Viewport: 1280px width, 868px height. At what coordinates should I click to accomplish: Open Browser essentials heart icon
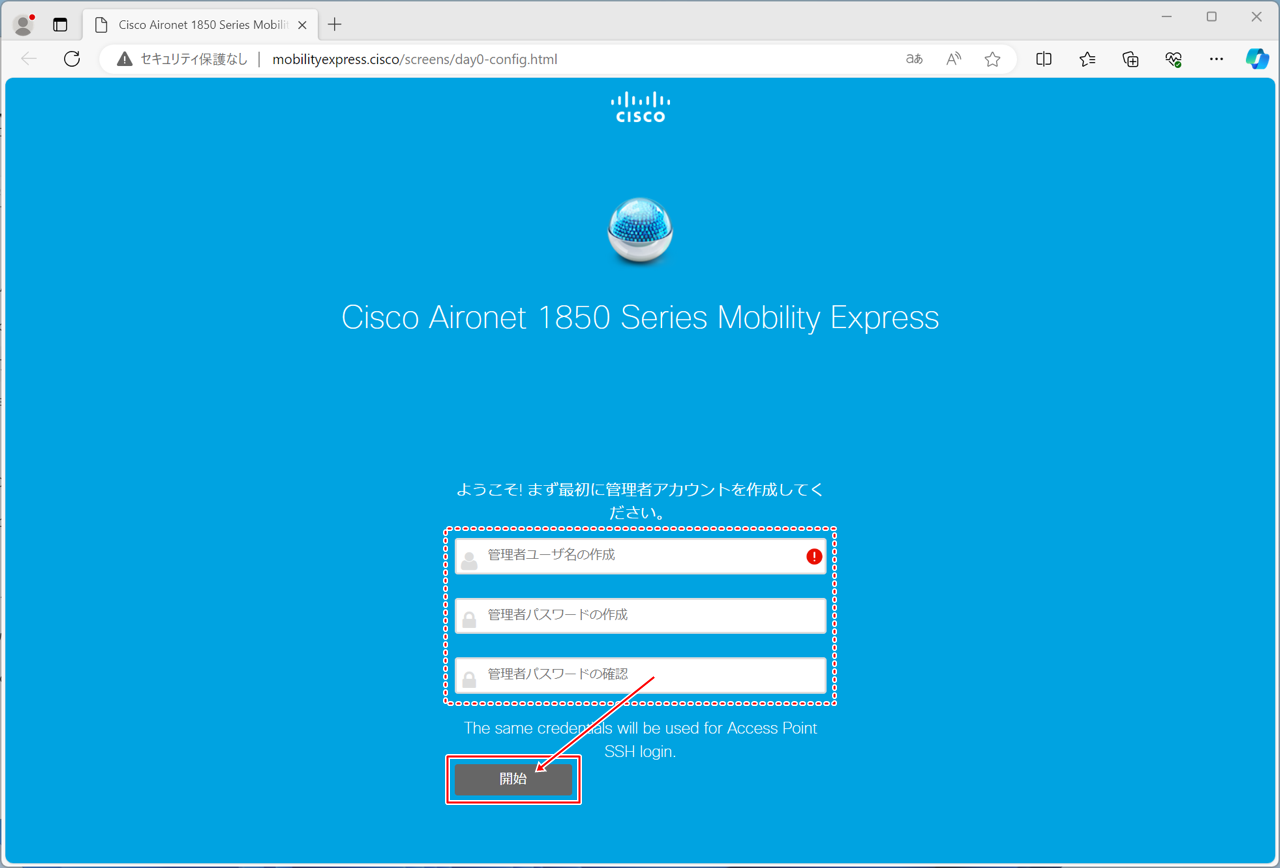[1173, 59]
